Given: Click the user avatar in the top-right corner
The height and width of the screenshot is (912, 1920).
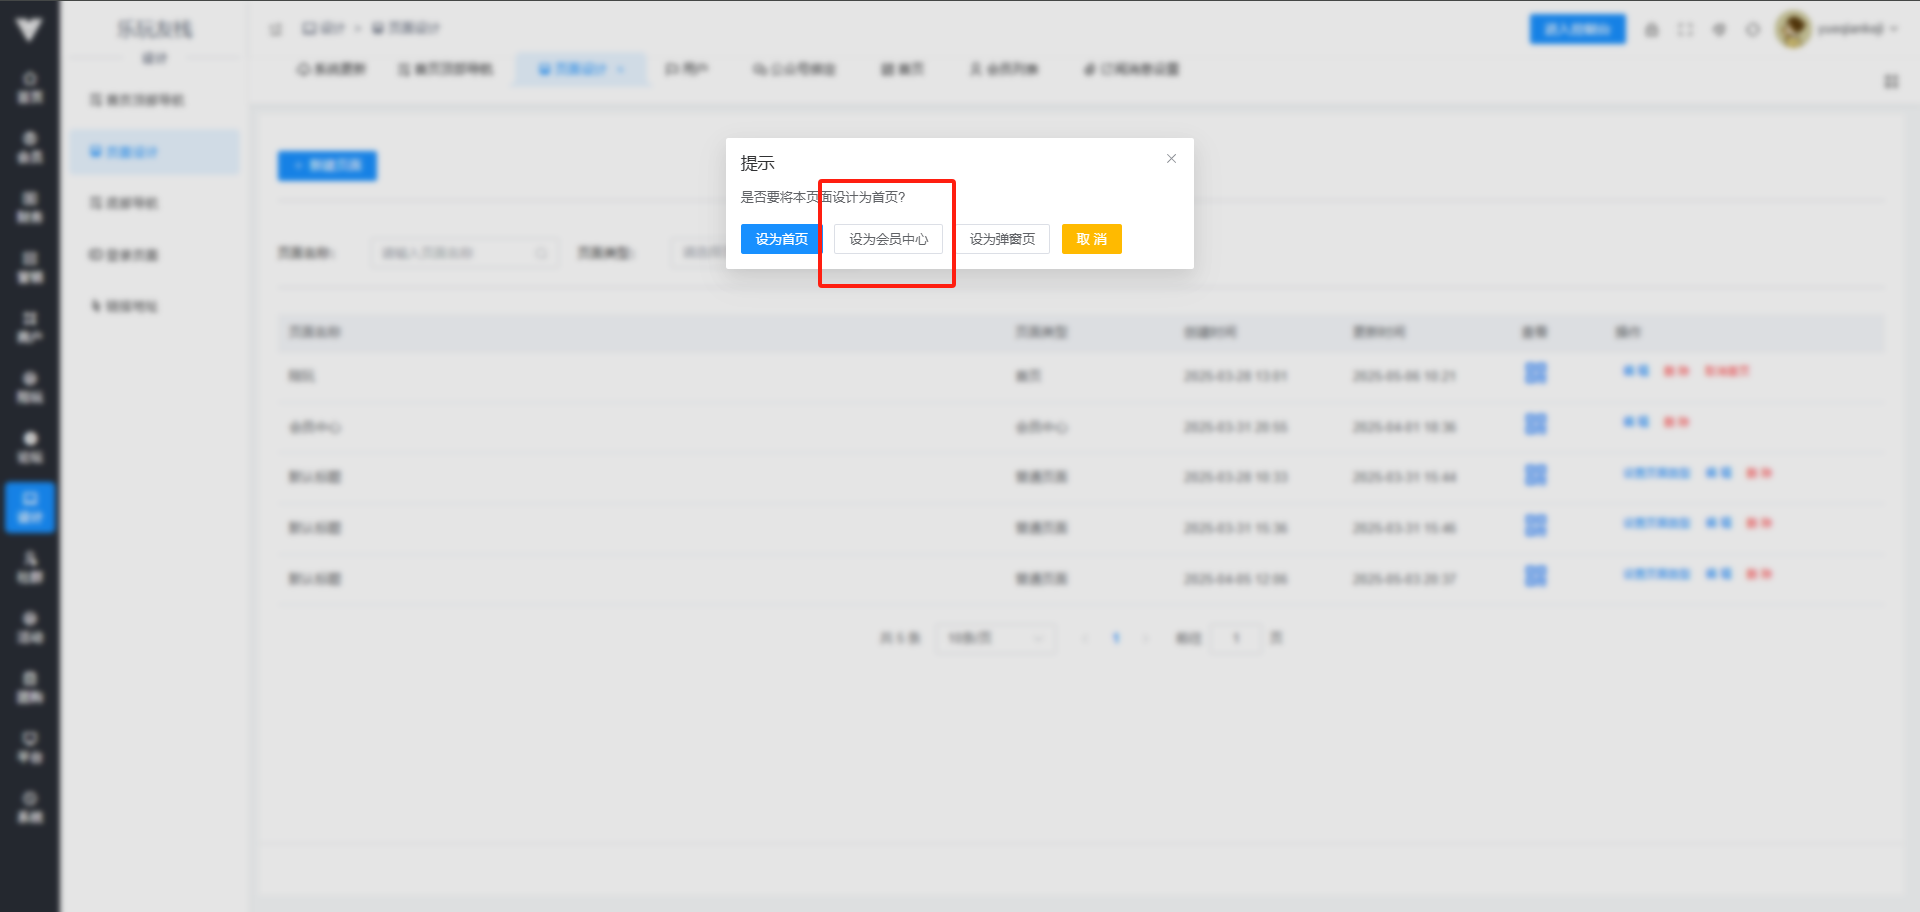Looking at the screenshot, I should [x=1793, y=29].
